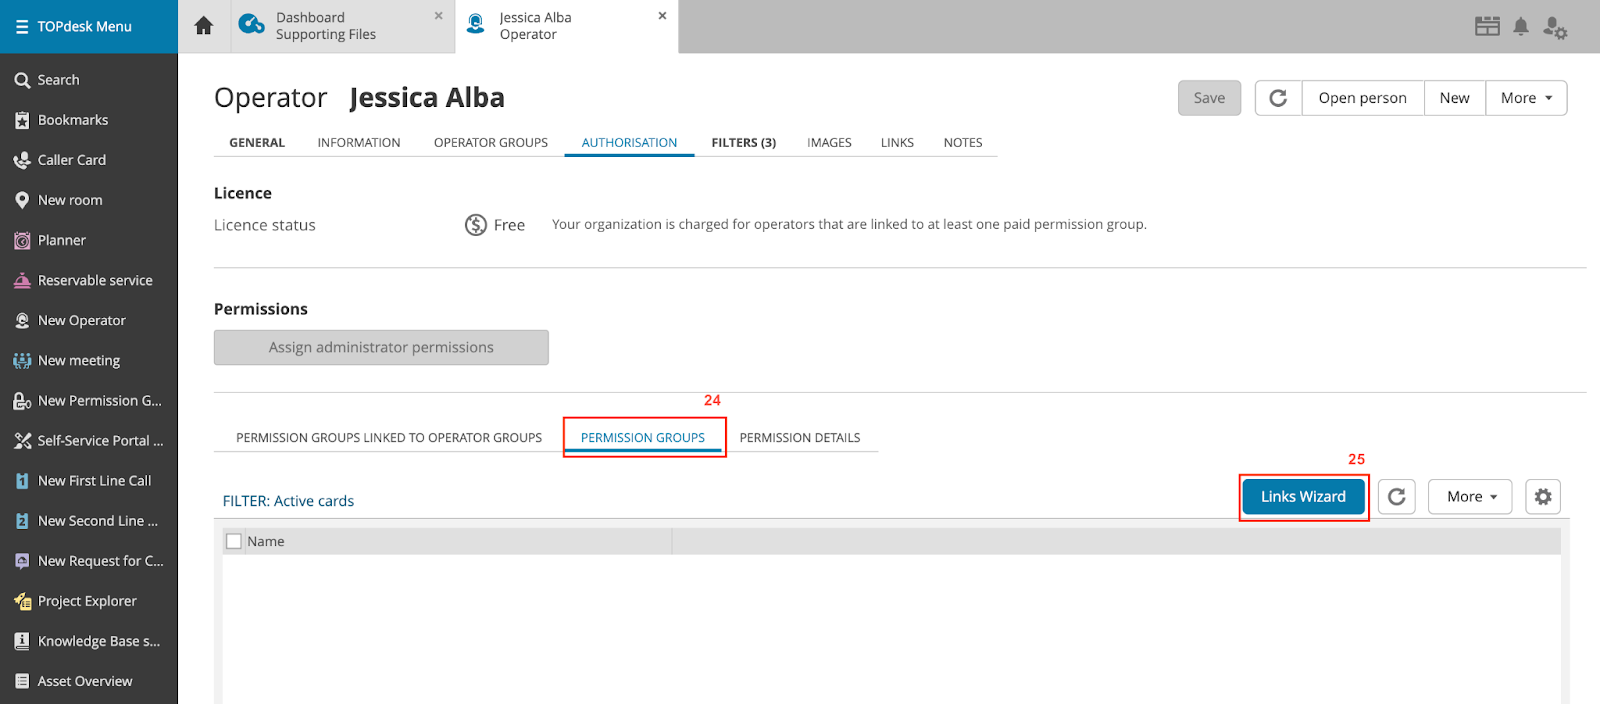Screen dimensions: 1600x704
Task: Open the TOPdesk Menu hamburger
Action: tap(22, 27)
